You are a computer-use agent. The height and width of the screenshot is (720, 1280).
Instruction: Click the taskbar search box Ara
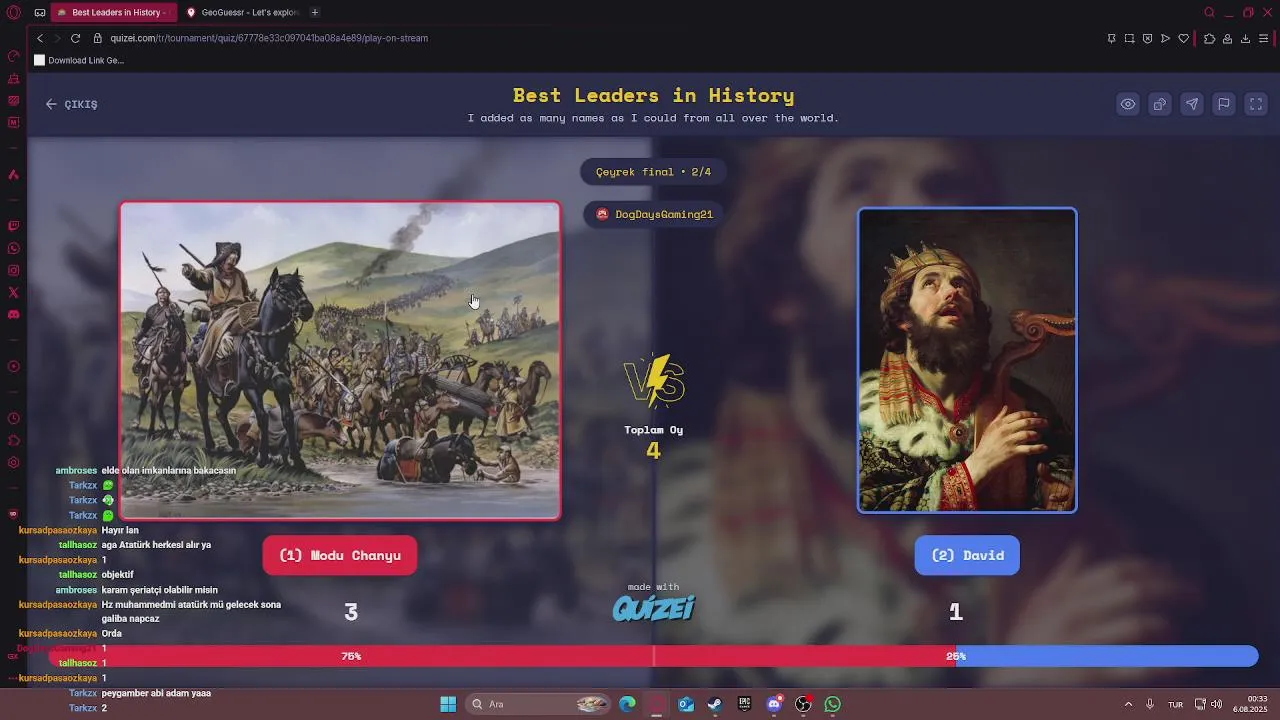[539, 704]
